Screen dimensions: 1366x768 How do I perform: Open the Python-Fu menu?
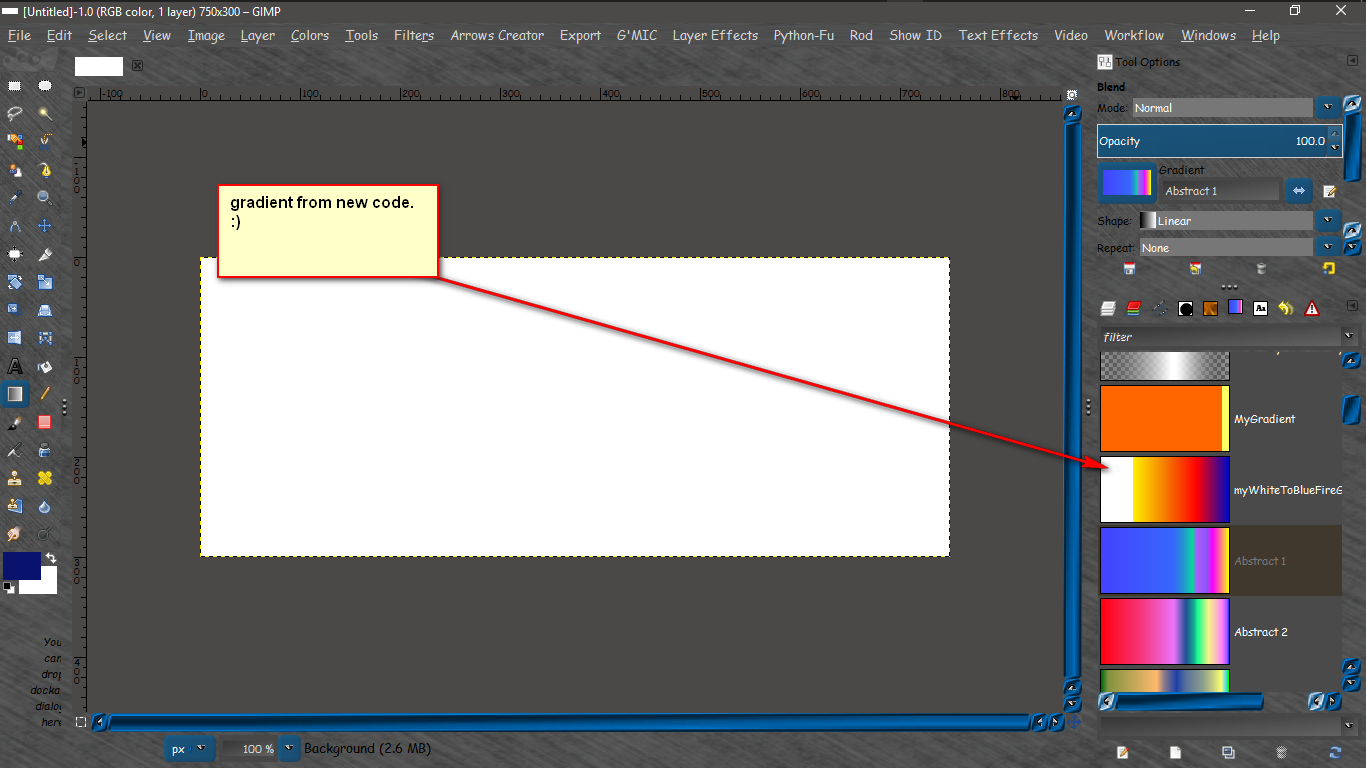pos(803,35)
